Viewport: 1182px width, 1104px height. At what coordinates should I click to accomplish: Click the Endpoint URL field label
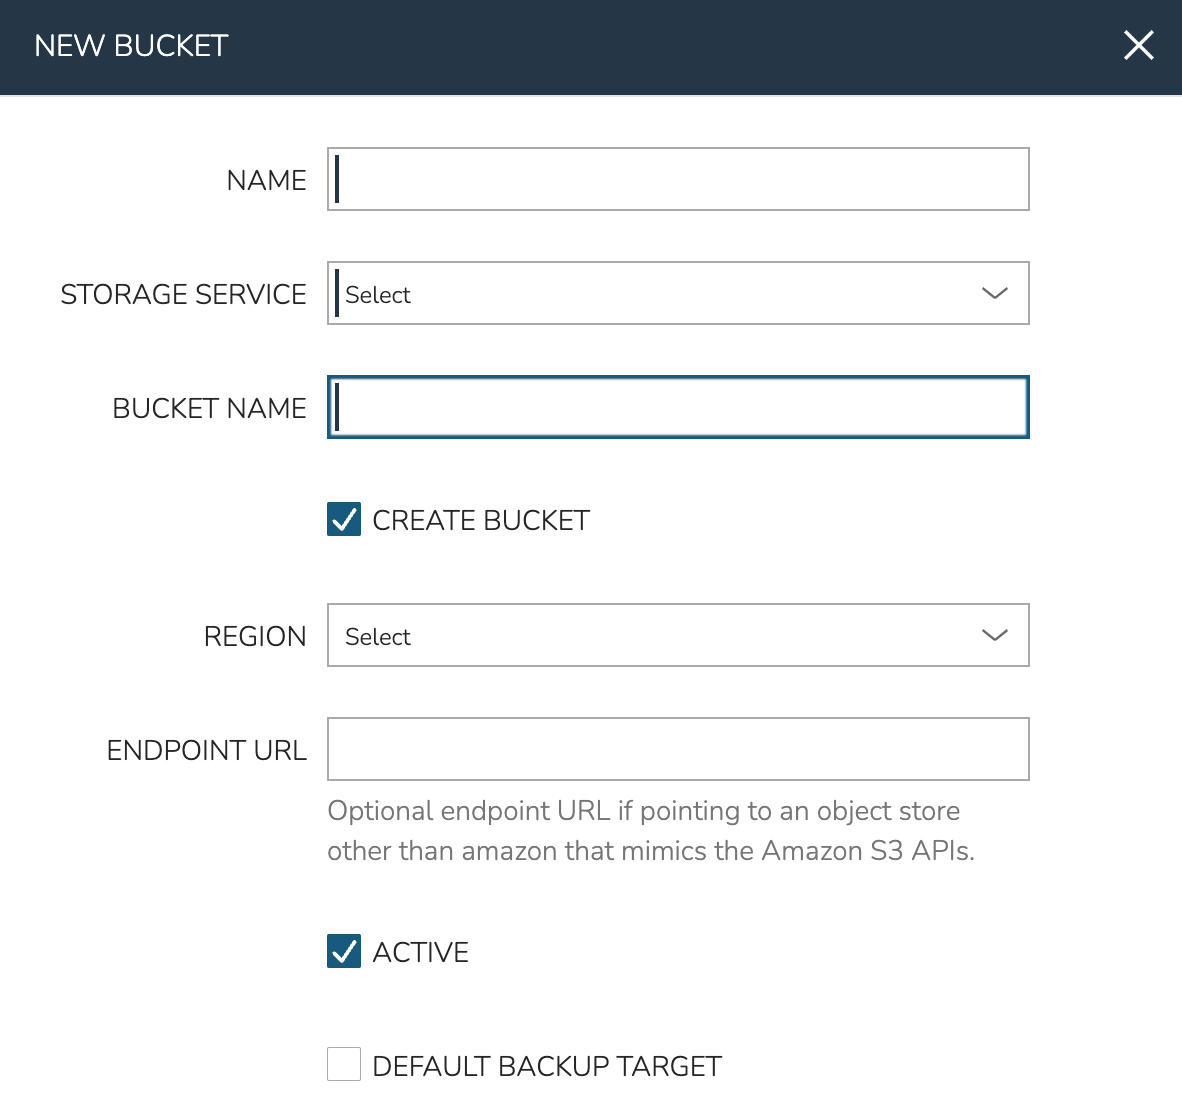click(x=206, y=750)
